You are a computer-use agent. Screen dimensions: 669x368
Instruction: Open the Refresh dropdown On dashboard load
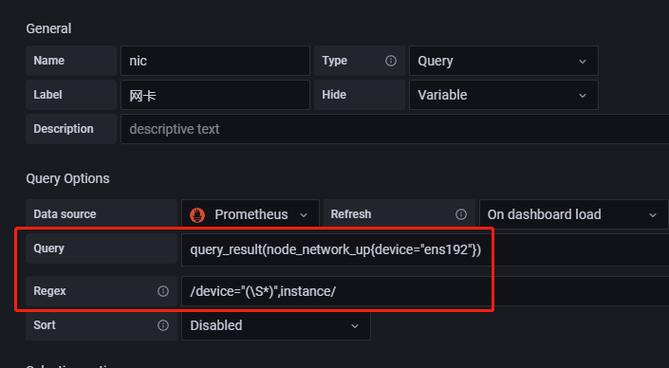click(x=573, y=214)
